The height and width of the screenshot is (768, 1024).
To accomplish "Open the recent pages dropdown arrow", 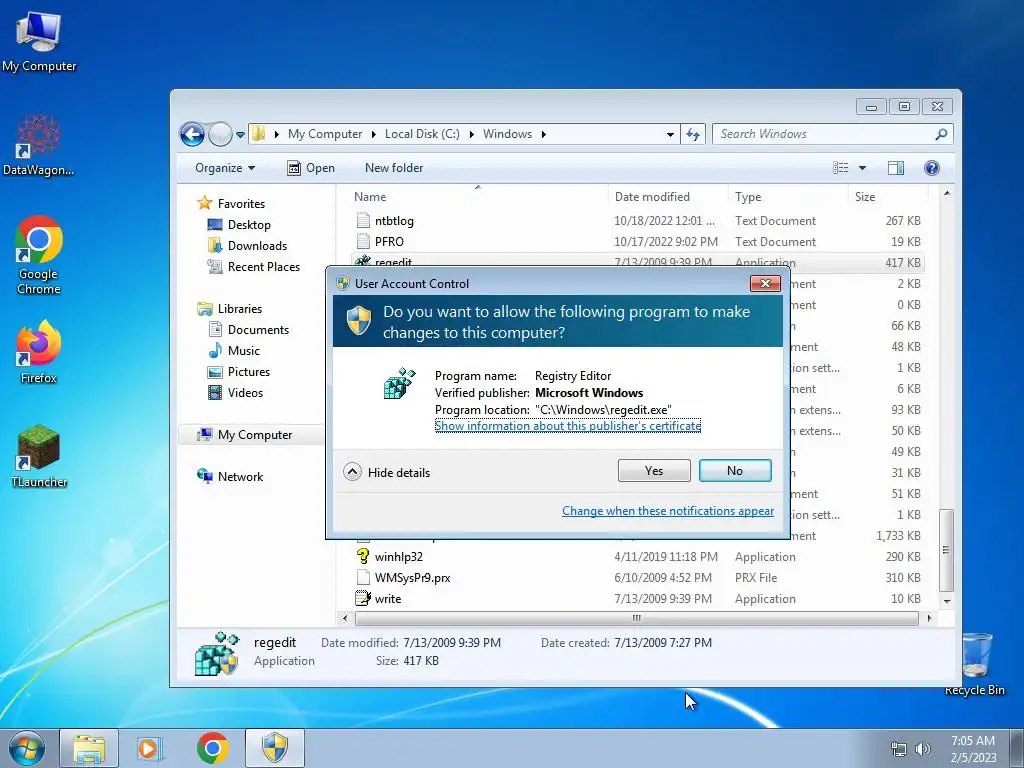I will point(240,135).
